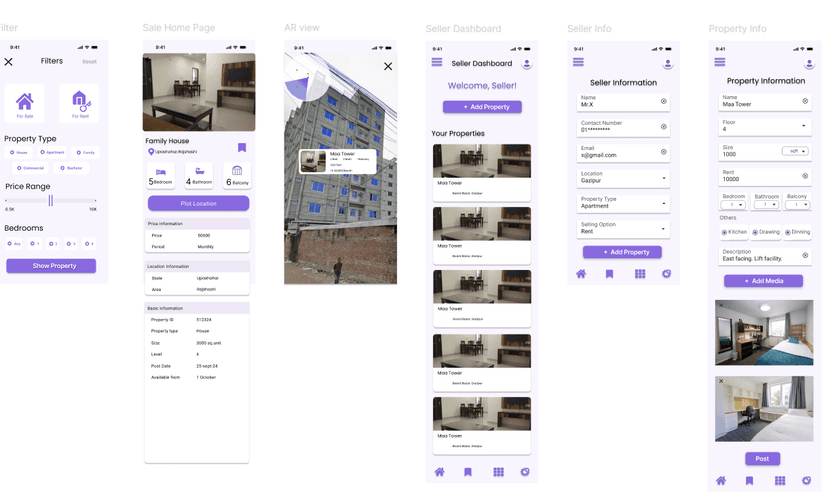Click the Plot Location button

click(x=198, y=203)
